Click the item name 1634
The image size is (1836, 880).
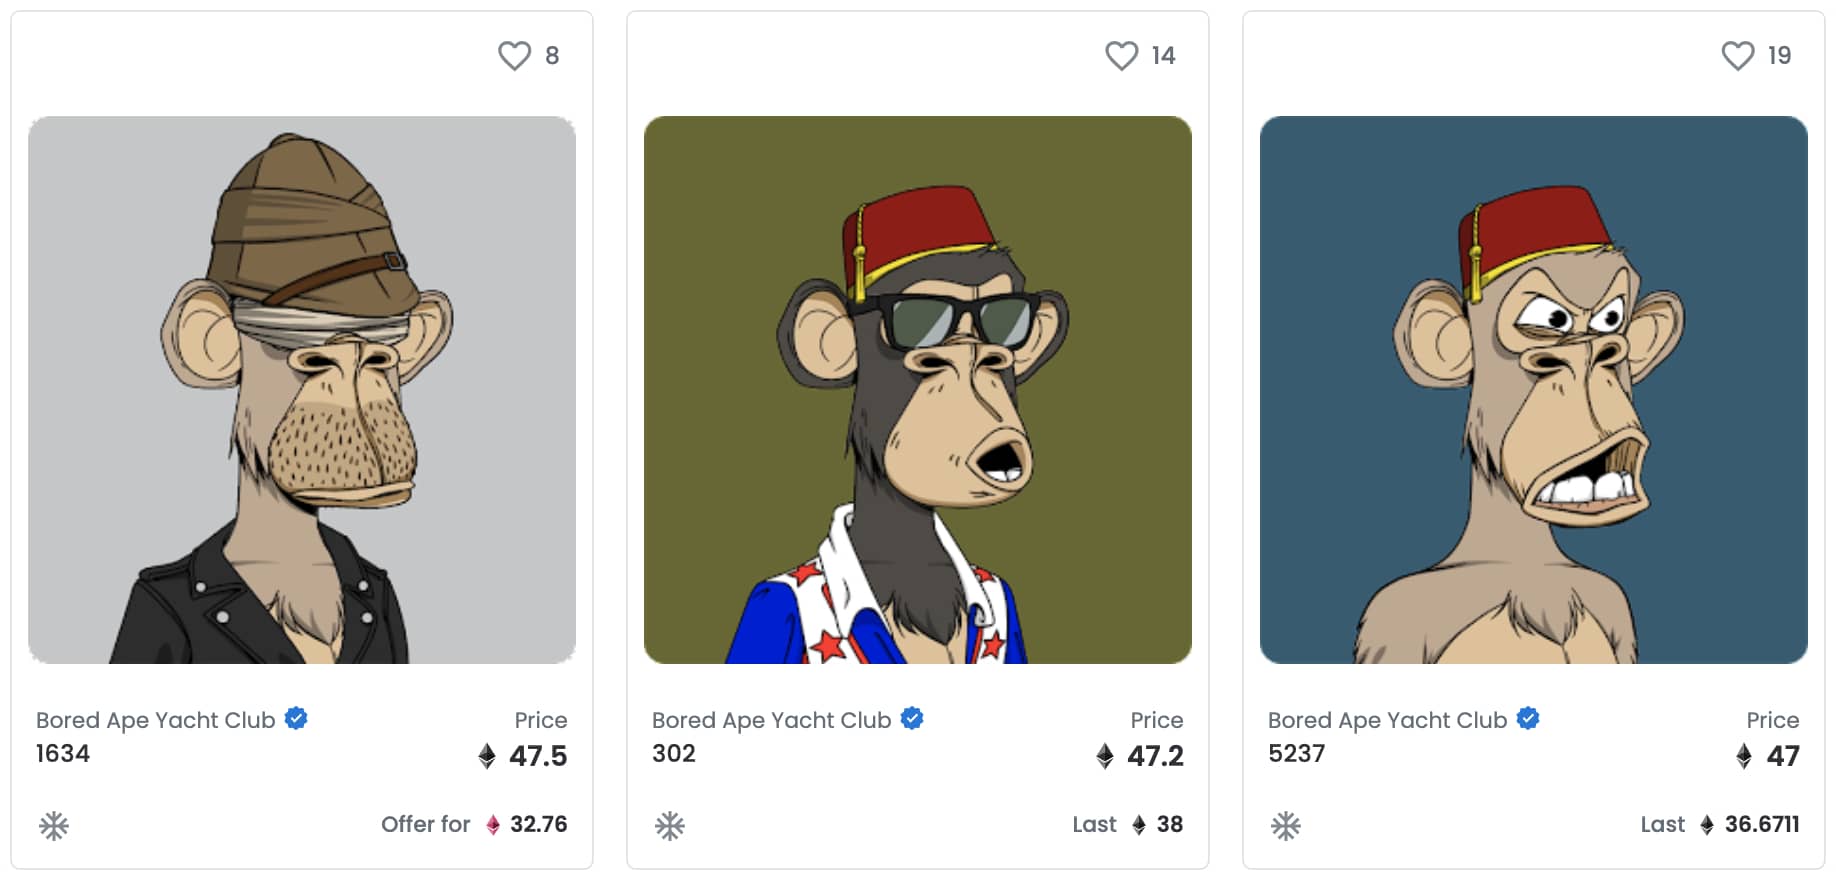click(63, 754)
